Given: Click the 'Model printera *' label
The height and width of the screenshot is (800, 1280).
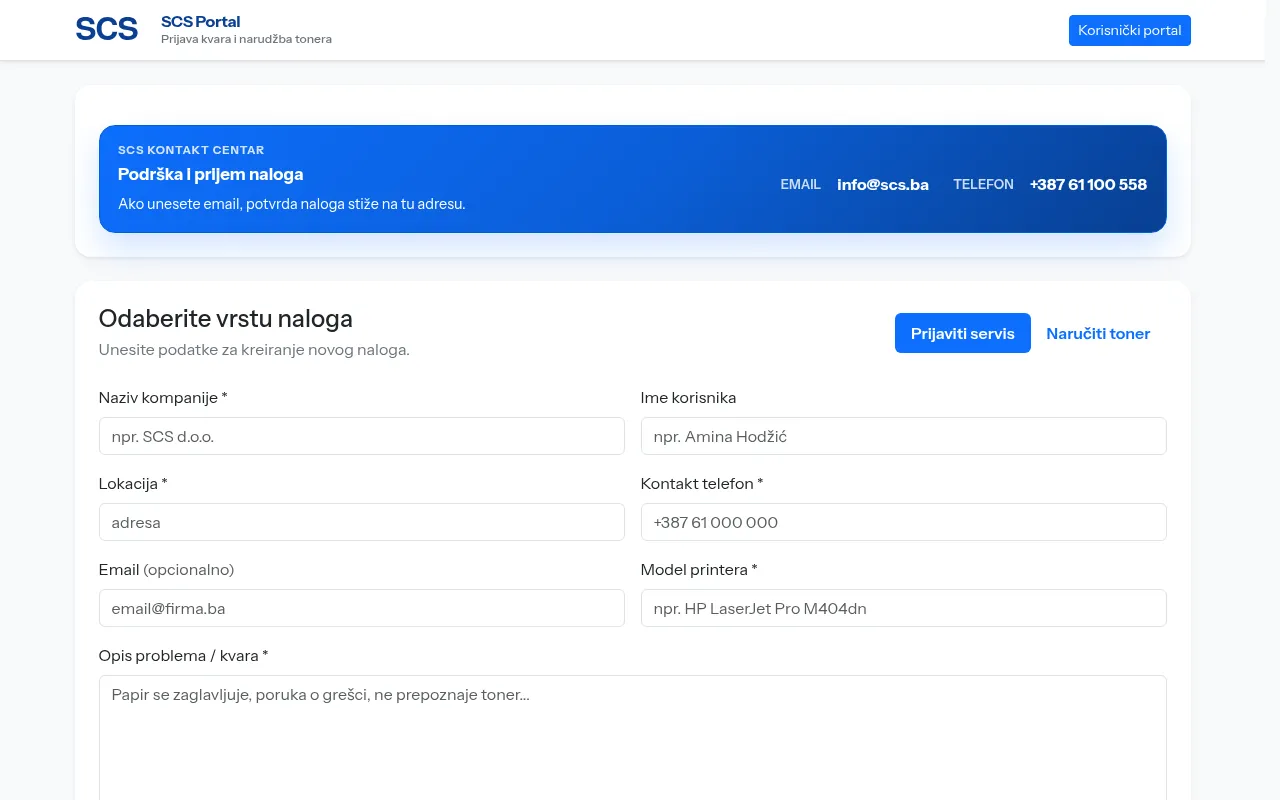Looking at the screenshot, I should (x=699, y=570).
